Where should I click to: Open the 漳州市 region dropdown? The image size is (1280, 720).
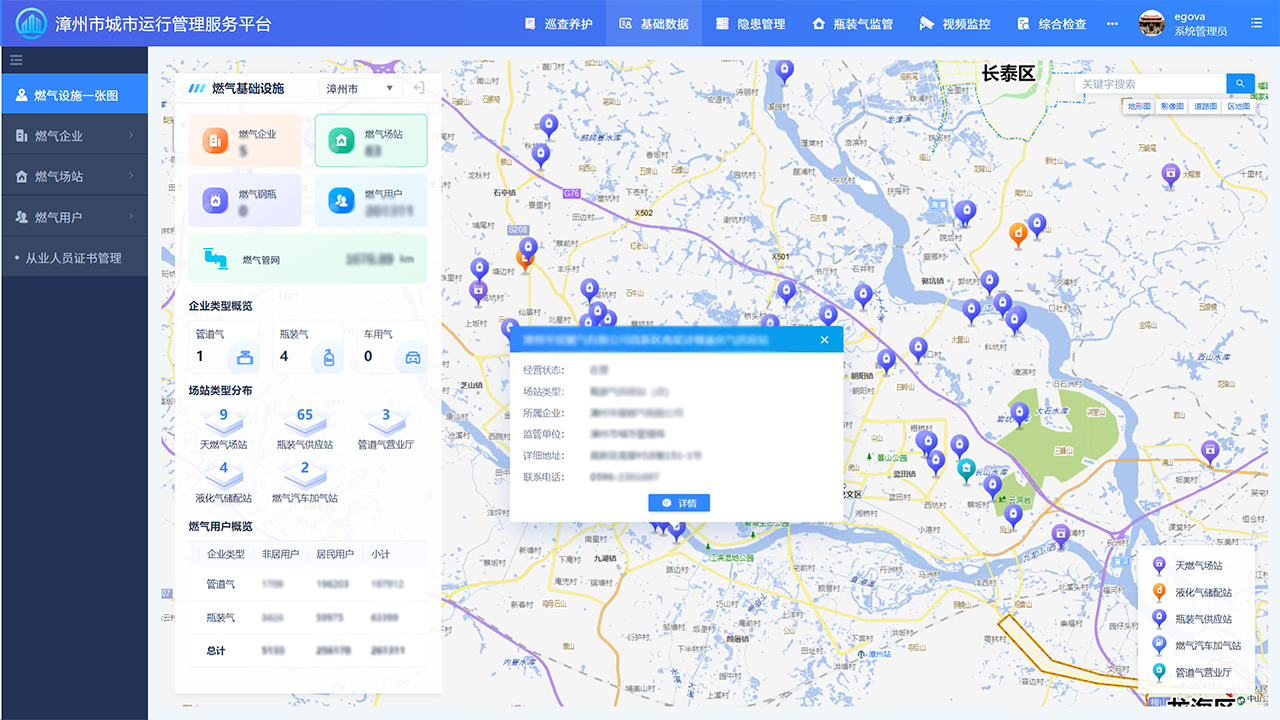point(360,88)
